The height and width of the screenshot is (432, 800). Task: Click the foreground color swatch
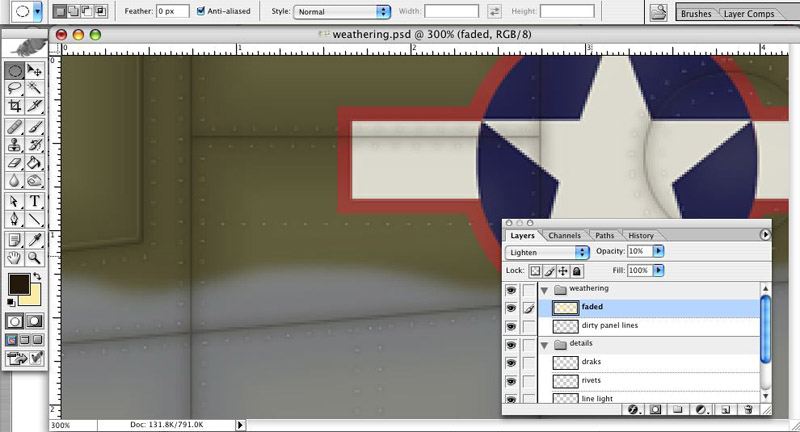pyautogui.click(x=19, y=284)
